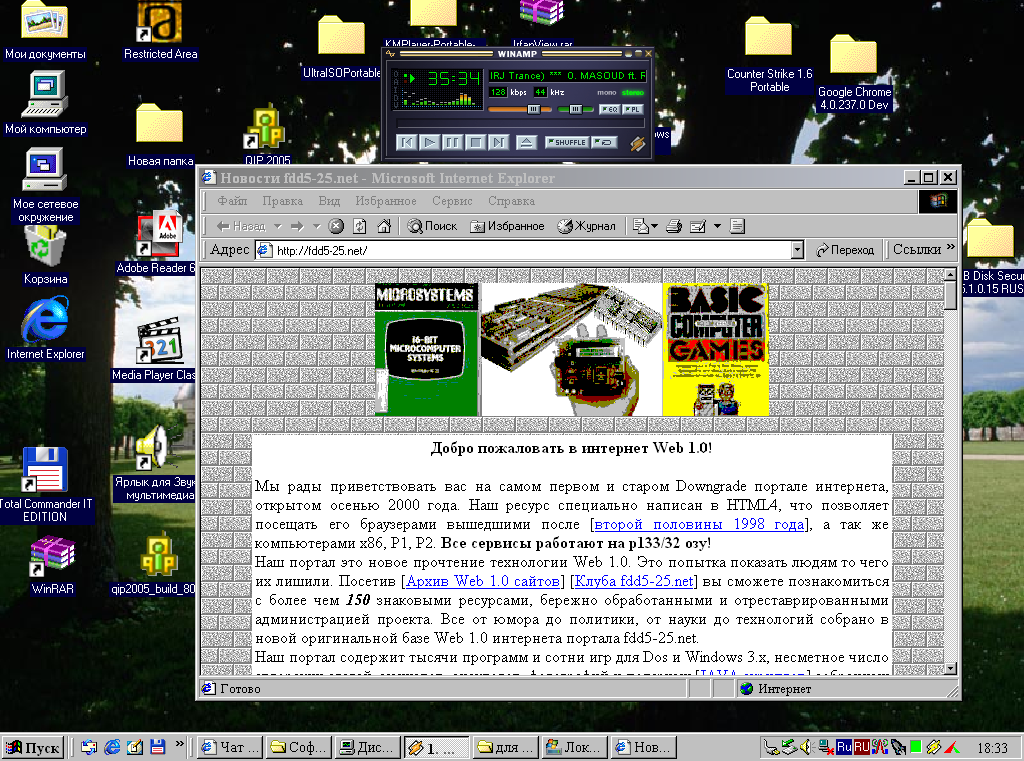Stop playback in Winamp
This screenshot has height=761, width=1024.
[475, 142]
